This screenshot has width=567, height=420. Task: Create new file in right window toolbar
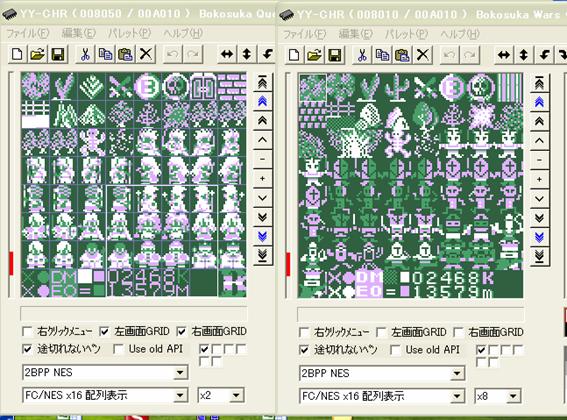294,55
